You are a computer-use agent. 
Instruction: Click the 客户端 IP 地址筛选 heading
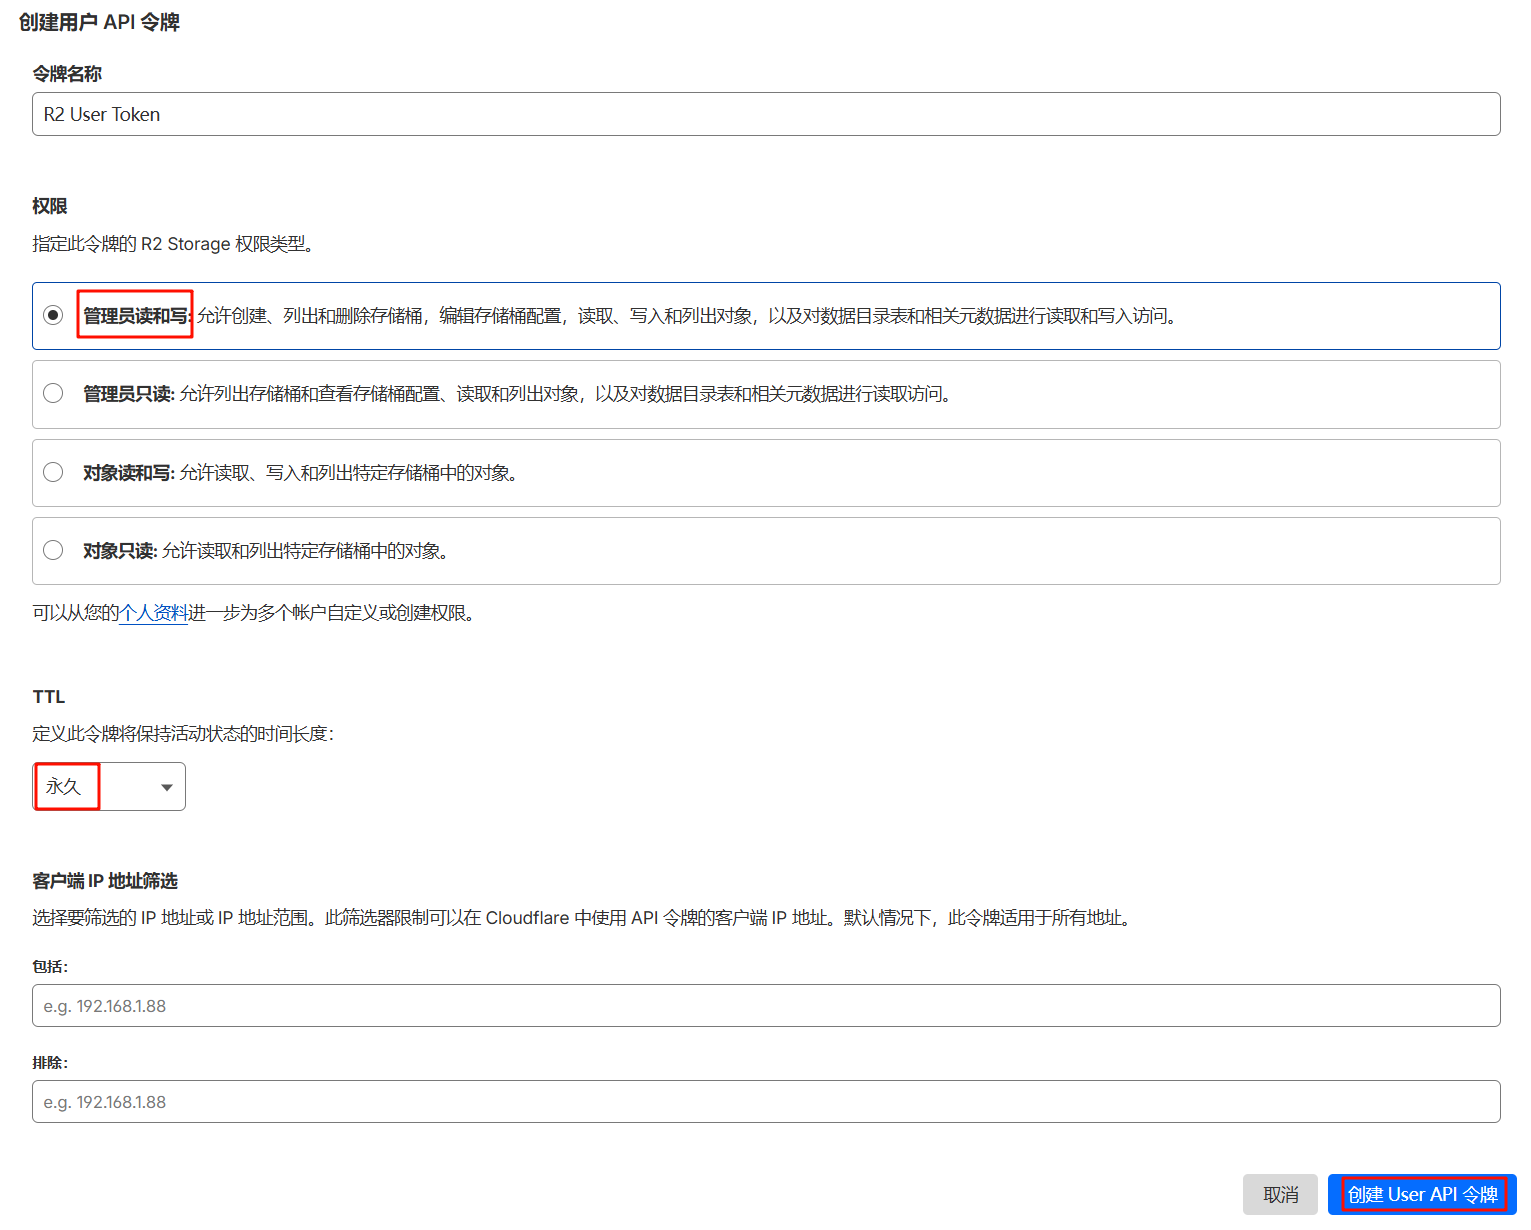pyautogui.click(x=105, y=881)
